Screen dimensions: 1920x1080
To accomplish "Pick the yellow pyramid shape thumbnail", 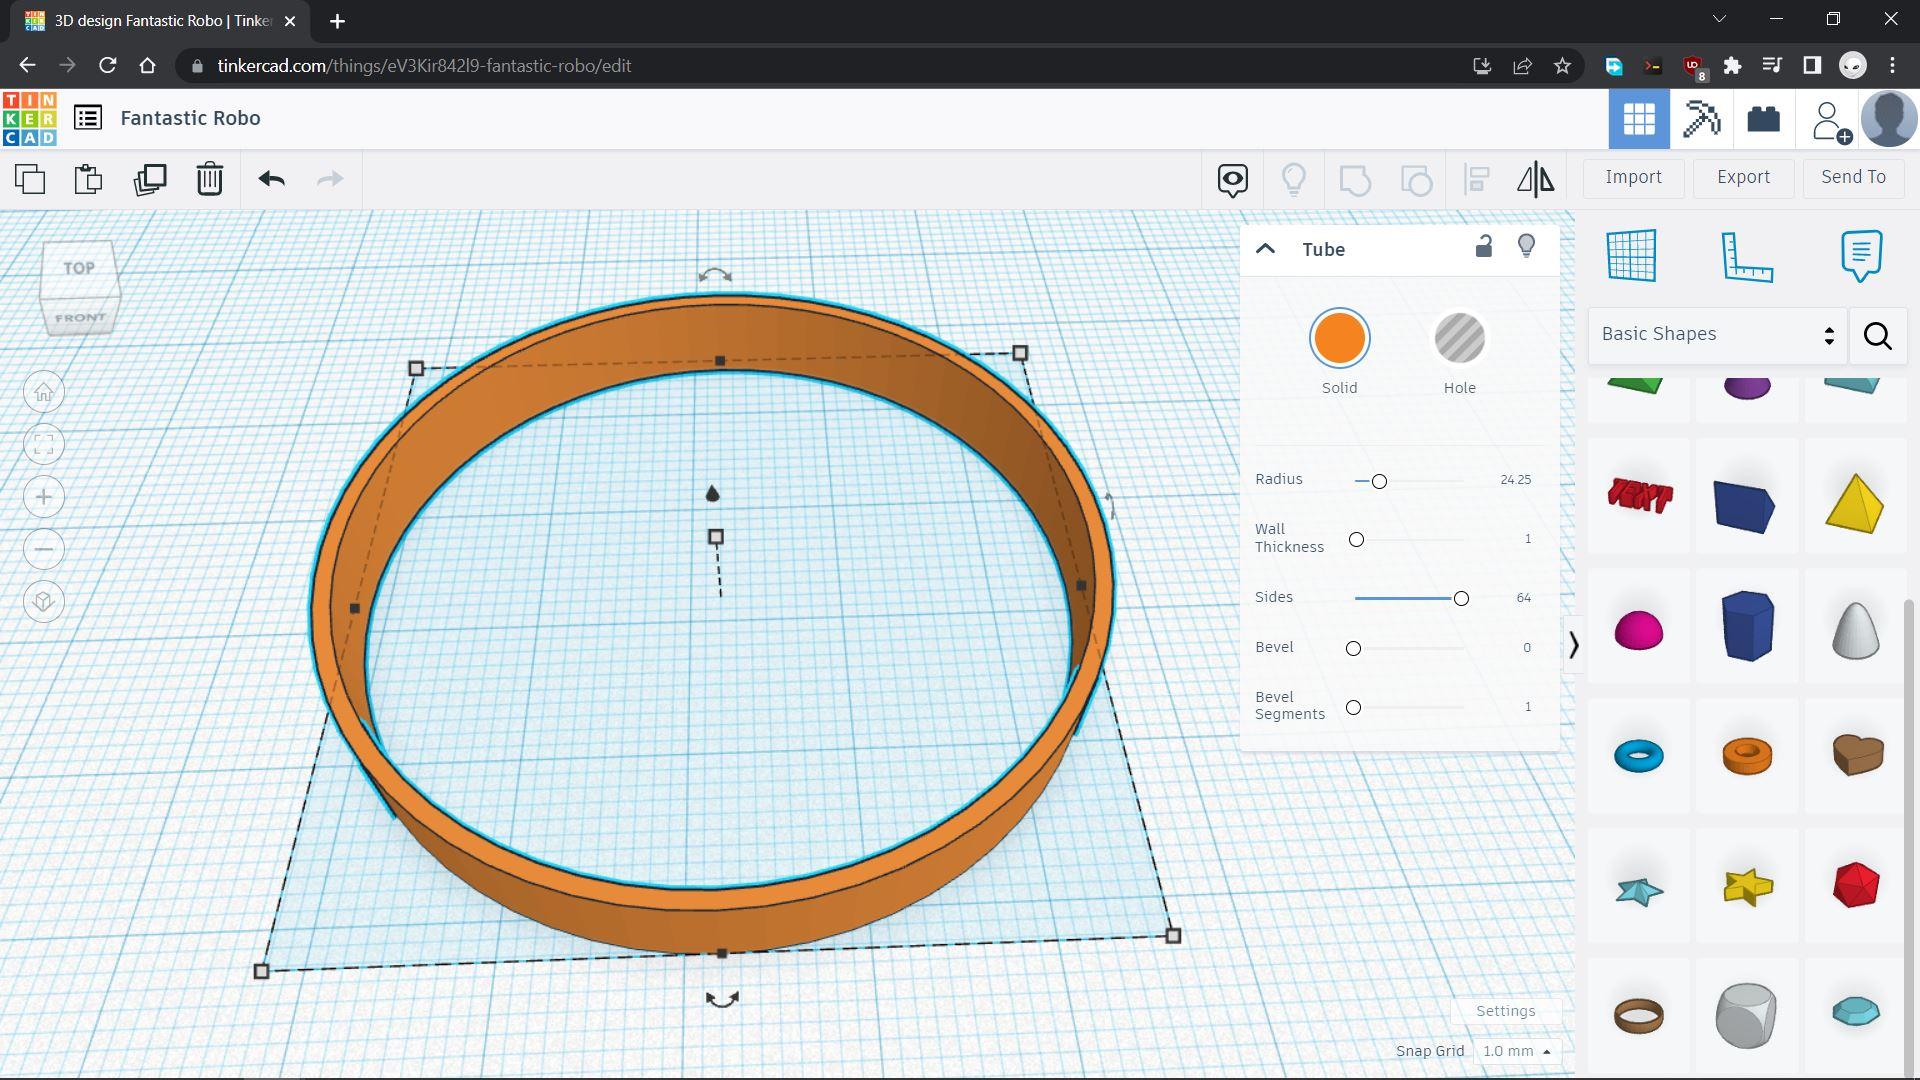I will (1854, 503).
